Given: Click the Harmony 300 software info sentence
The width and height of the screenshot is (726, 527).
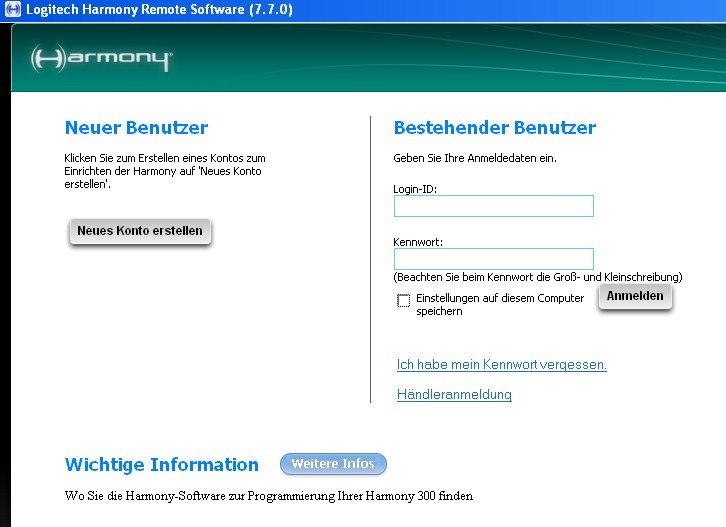Looking at the screenshot, I should [269, 496].
